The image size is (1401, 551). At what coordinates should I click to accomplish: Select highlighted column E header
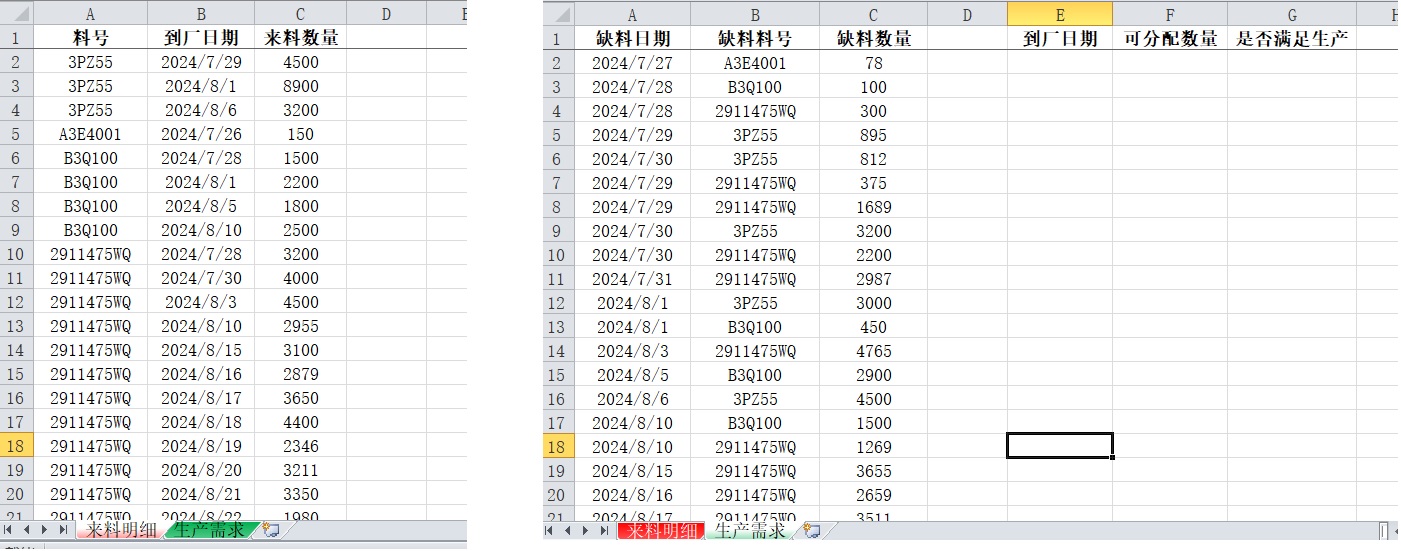1060,14
